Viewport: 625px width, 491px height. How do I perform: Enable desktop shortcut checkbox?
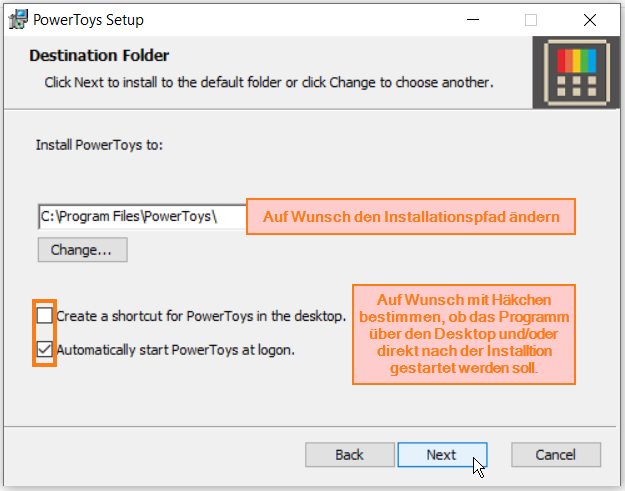[x=44, y=316]
